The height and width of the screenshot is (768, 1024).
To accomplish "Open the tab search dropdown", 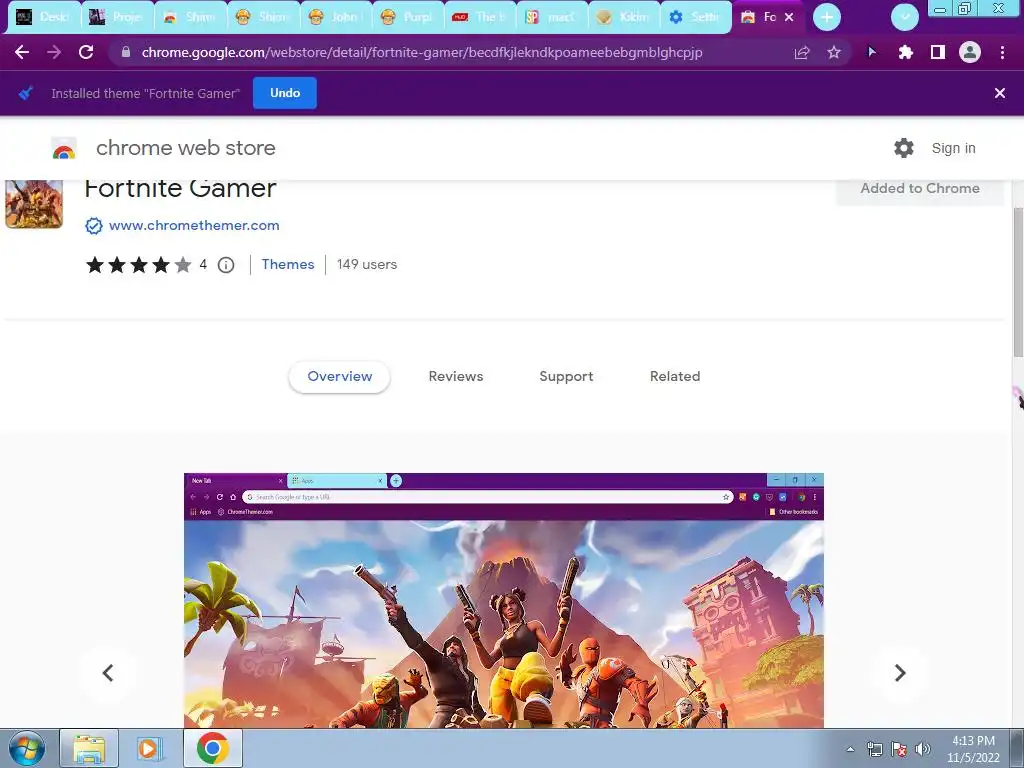I will (904, 17).
